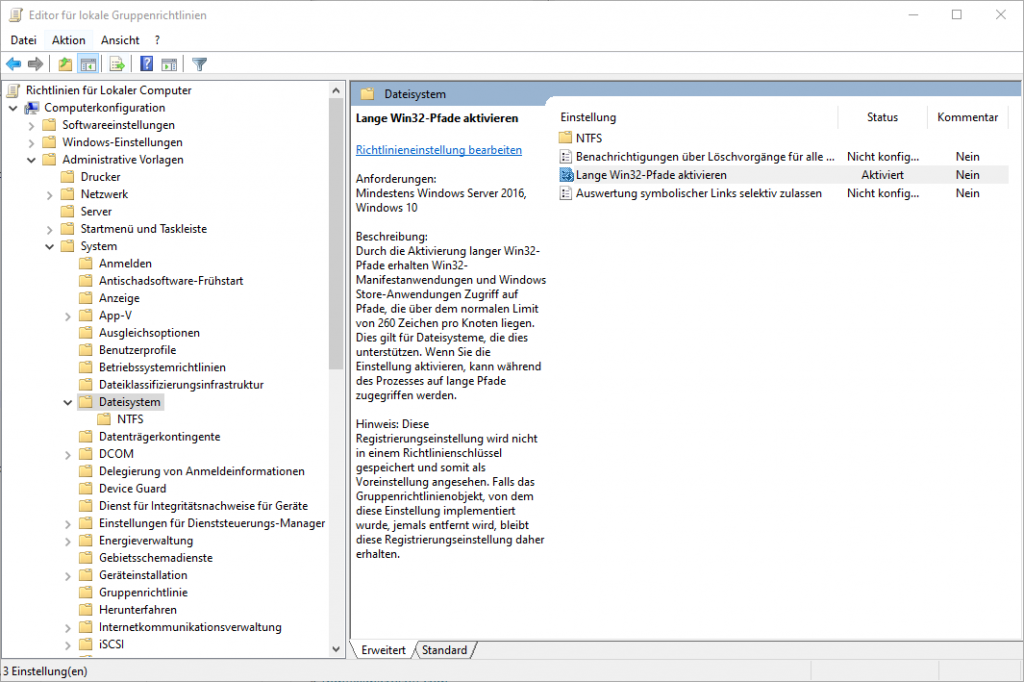Image resolution: width=1024 pixels, height=682 pixels.
Task: Open the ? help menu
Action: point(157,40)
